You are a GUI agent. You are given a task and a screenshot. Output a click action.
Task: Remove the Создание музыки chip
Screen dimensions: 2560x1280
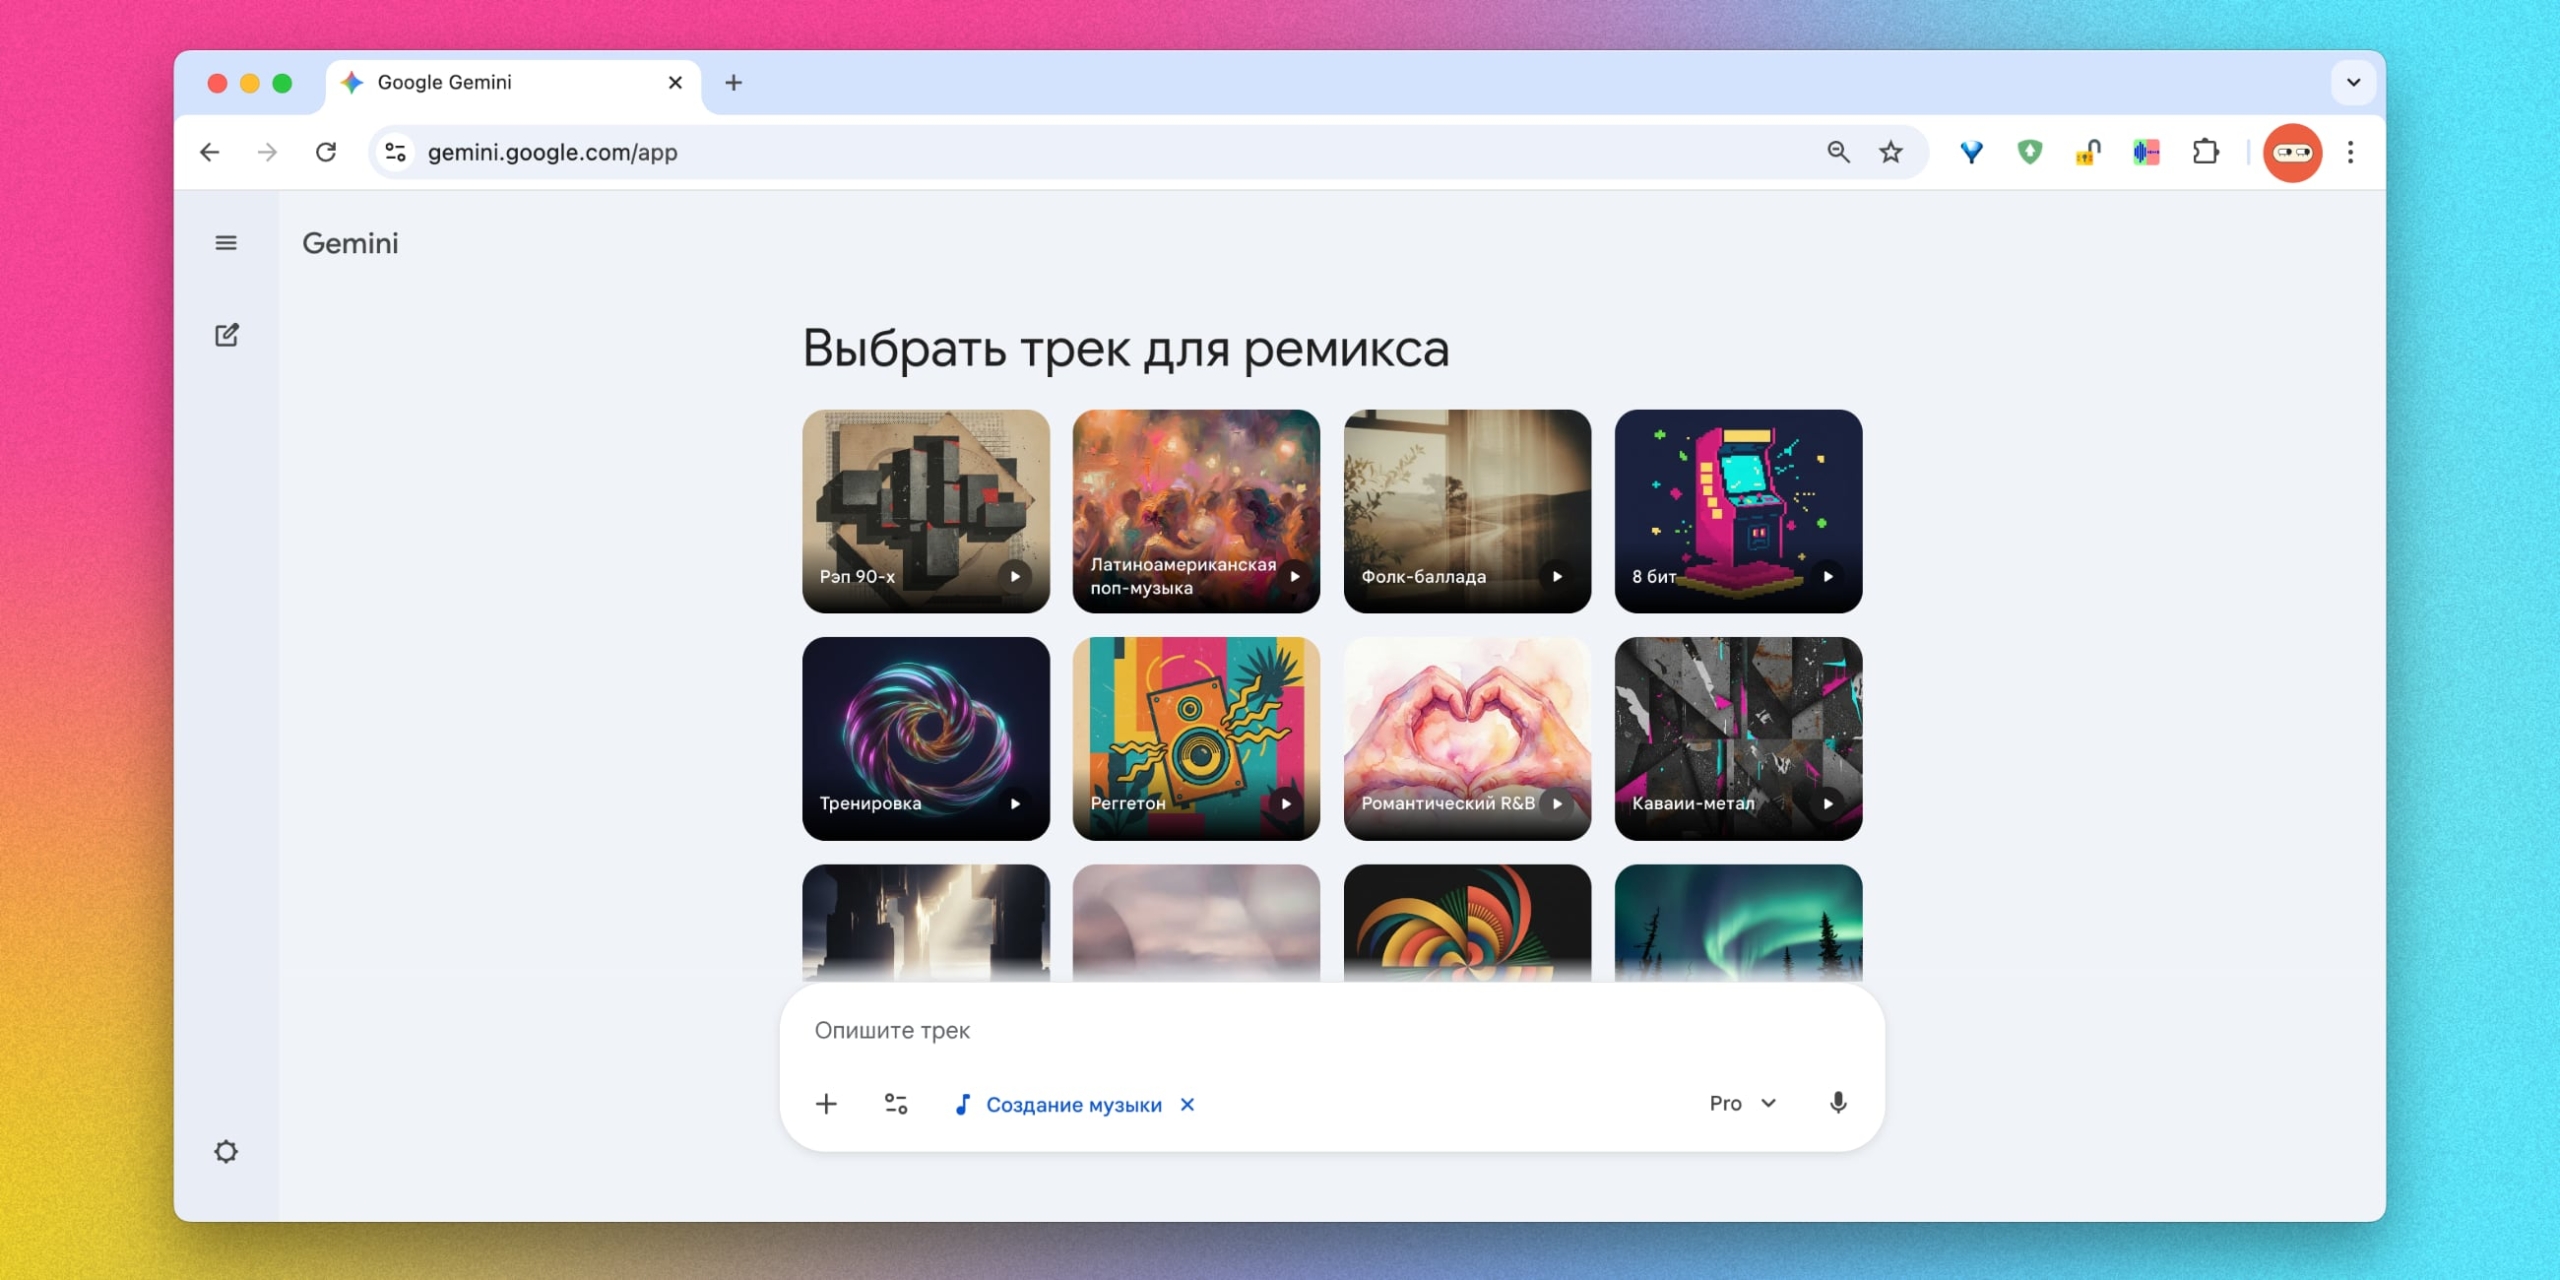pos(1187,1104)
